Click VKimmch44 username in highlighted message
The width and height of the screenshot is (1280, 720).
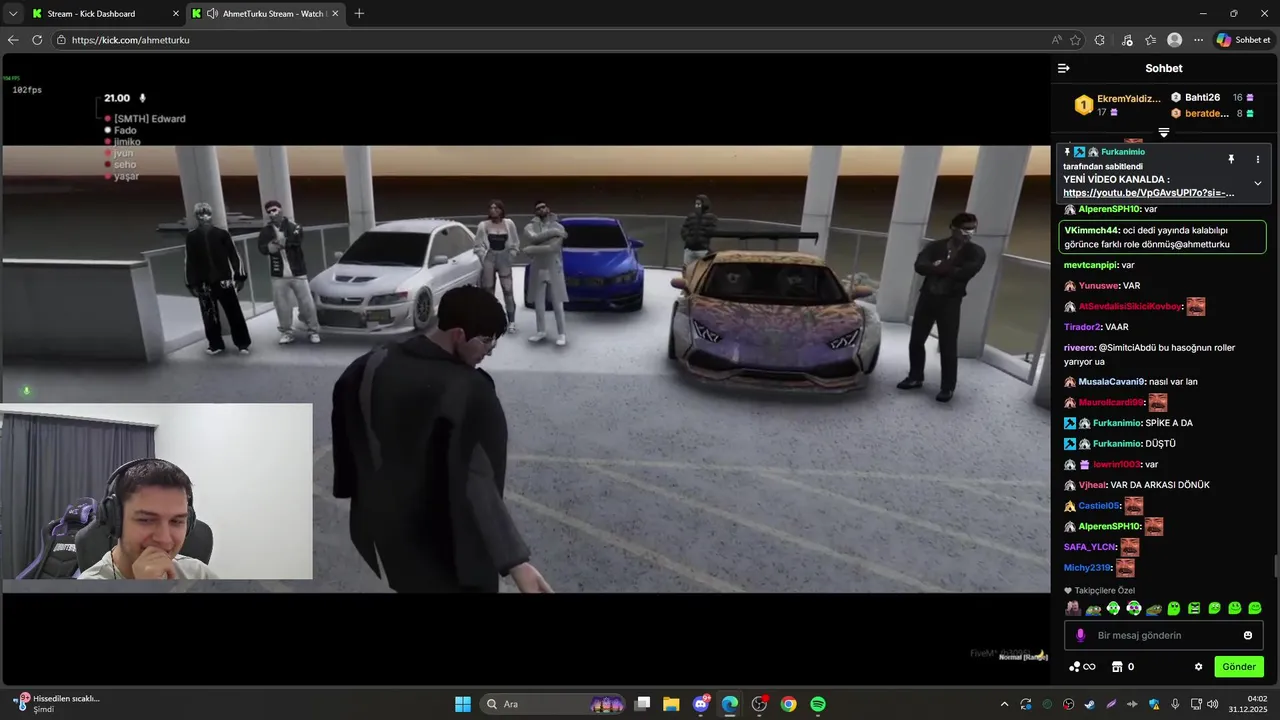tap(1092, 230)
